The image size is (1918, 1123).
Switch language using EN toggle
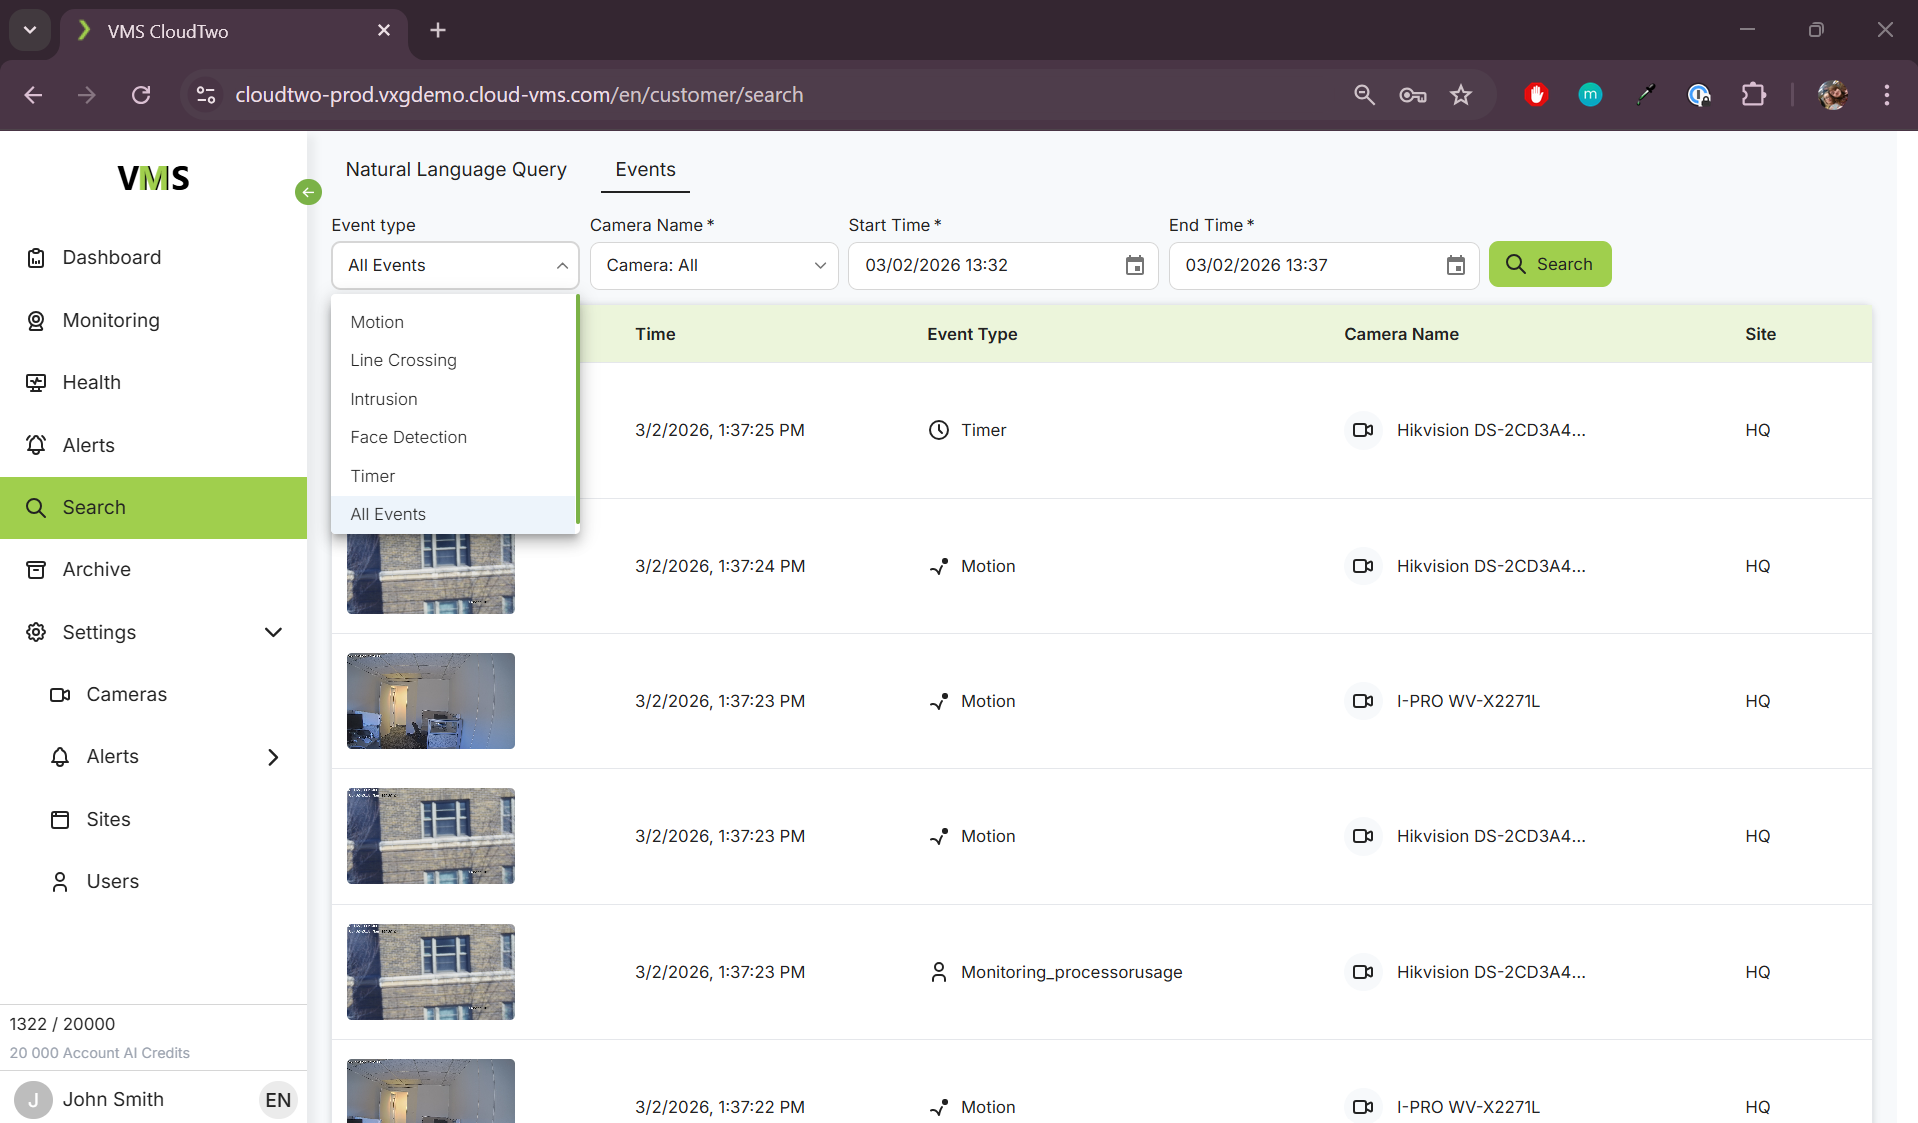(277, 1100)
